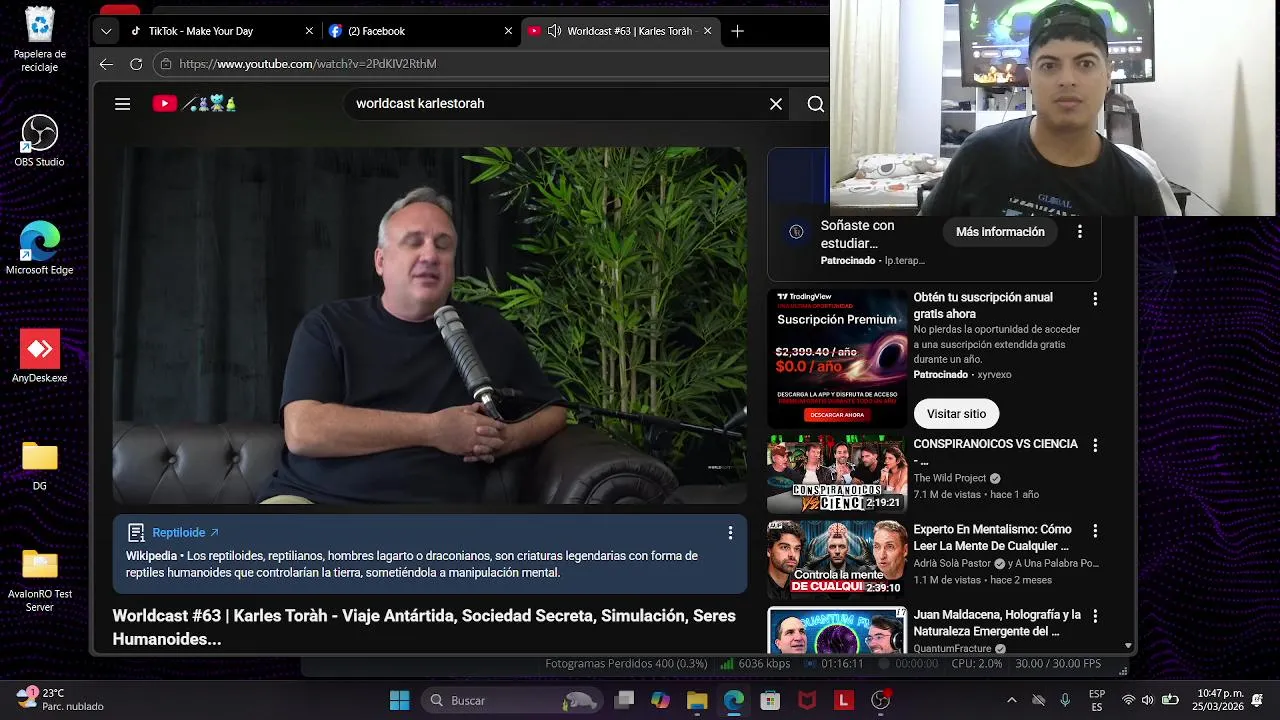Open Experto En Mentalismo video title
Image resolution: width=1280 pixels, height=720 pixels.
point(991,538)
